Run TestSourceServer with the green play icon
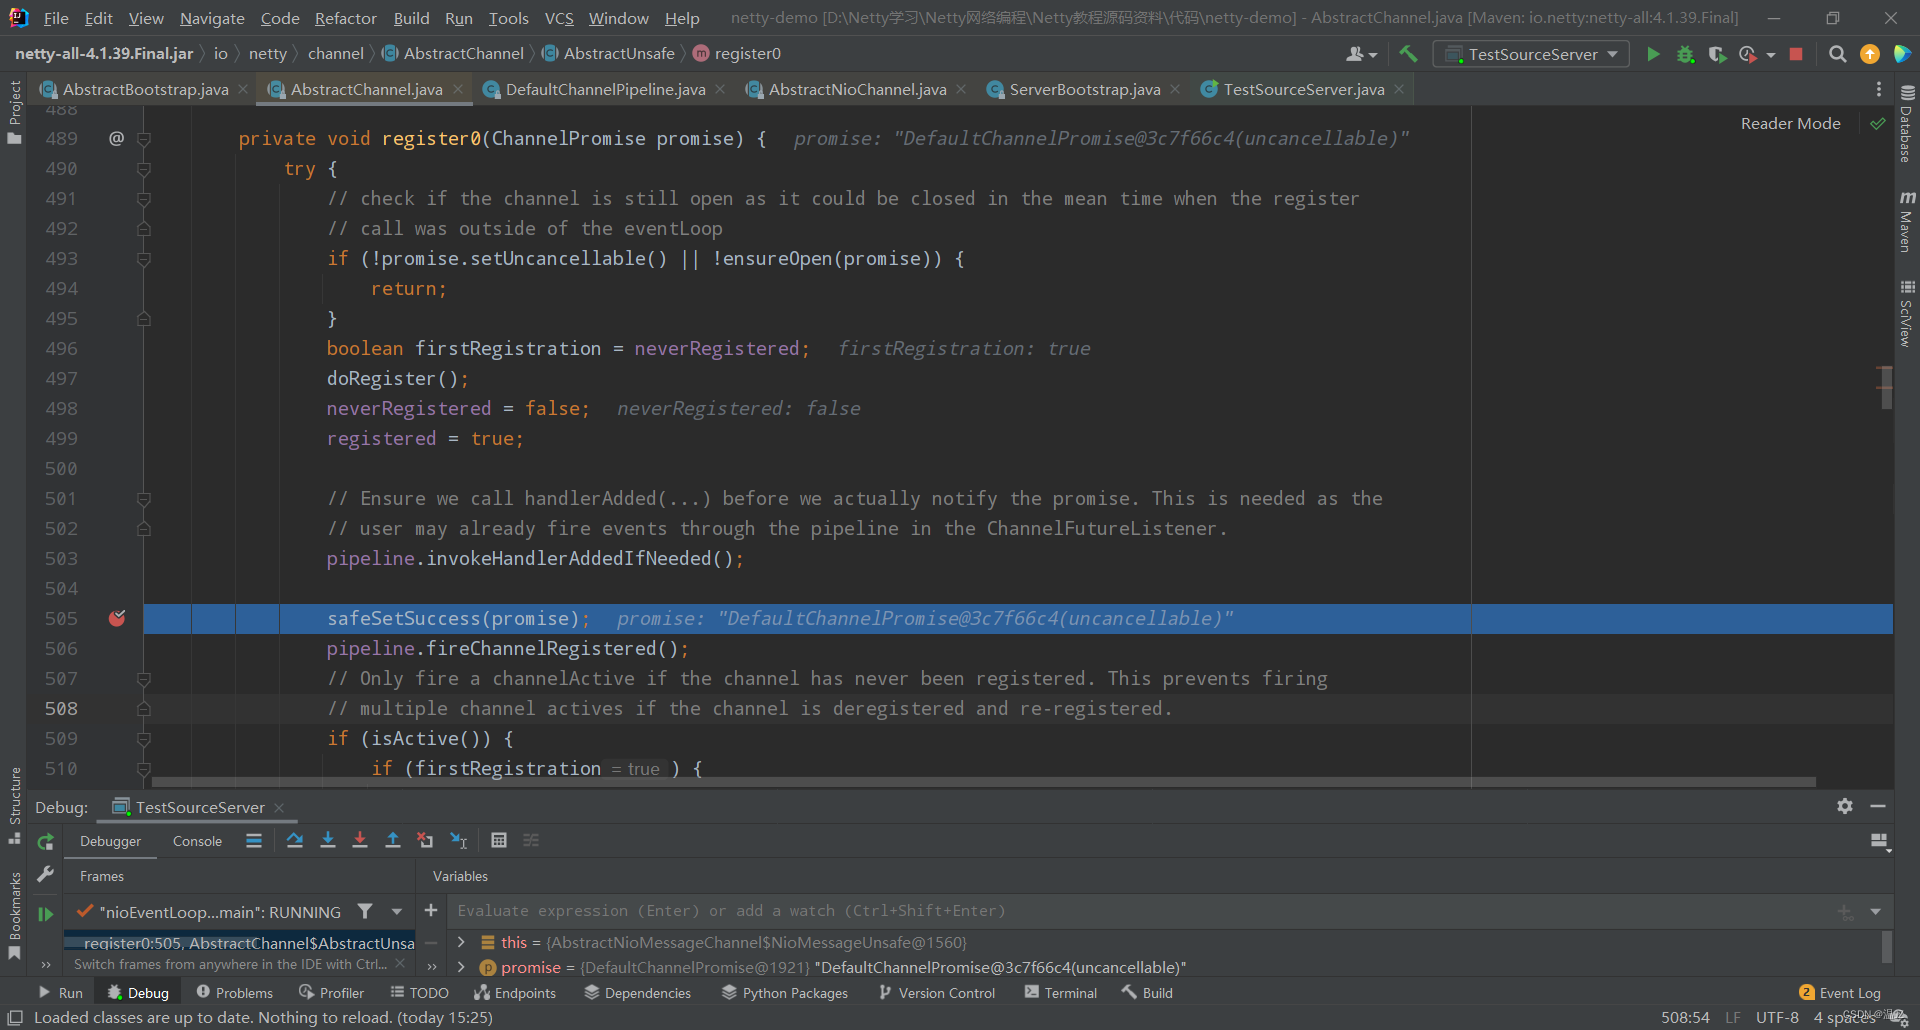Viewport: 1920px width, 1030px height. pyautogui.click(x=1653, y=54)
